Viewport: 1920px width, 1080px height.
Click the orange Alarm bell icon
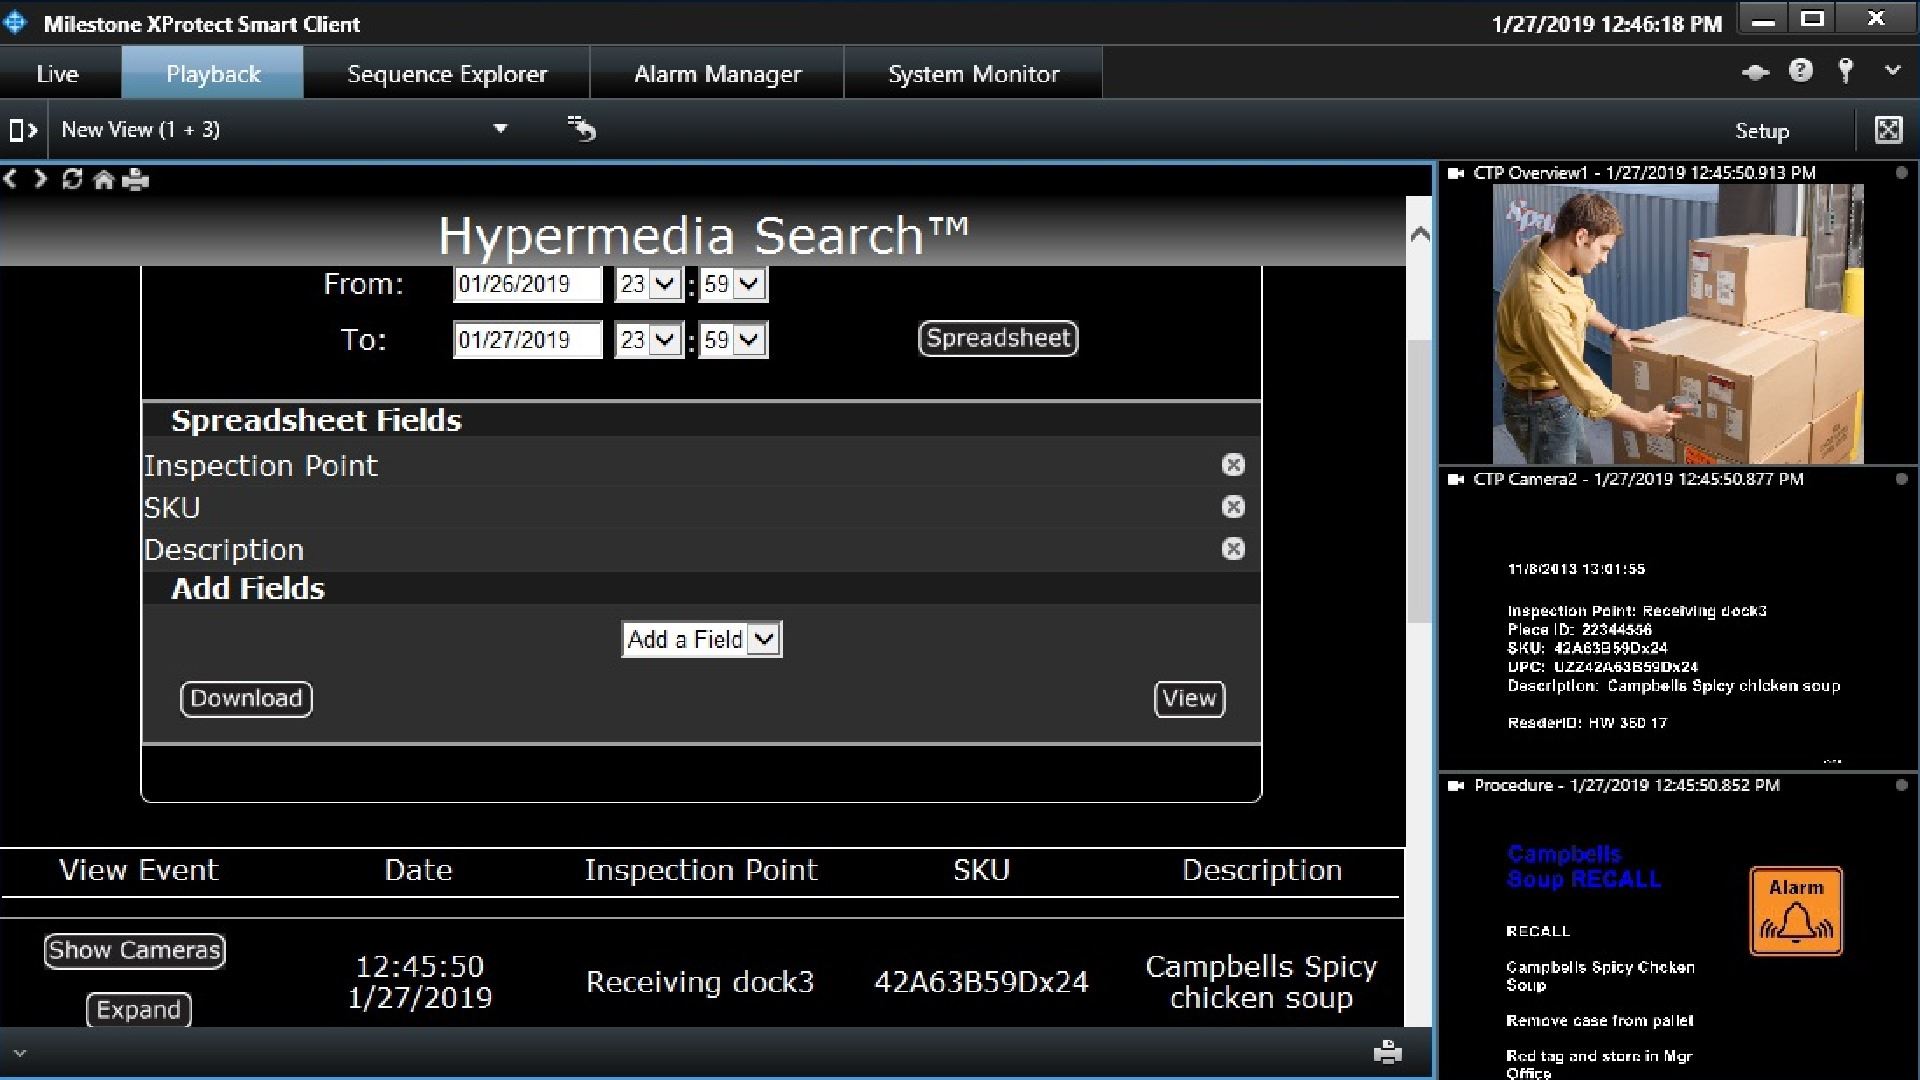point(1796,911)
